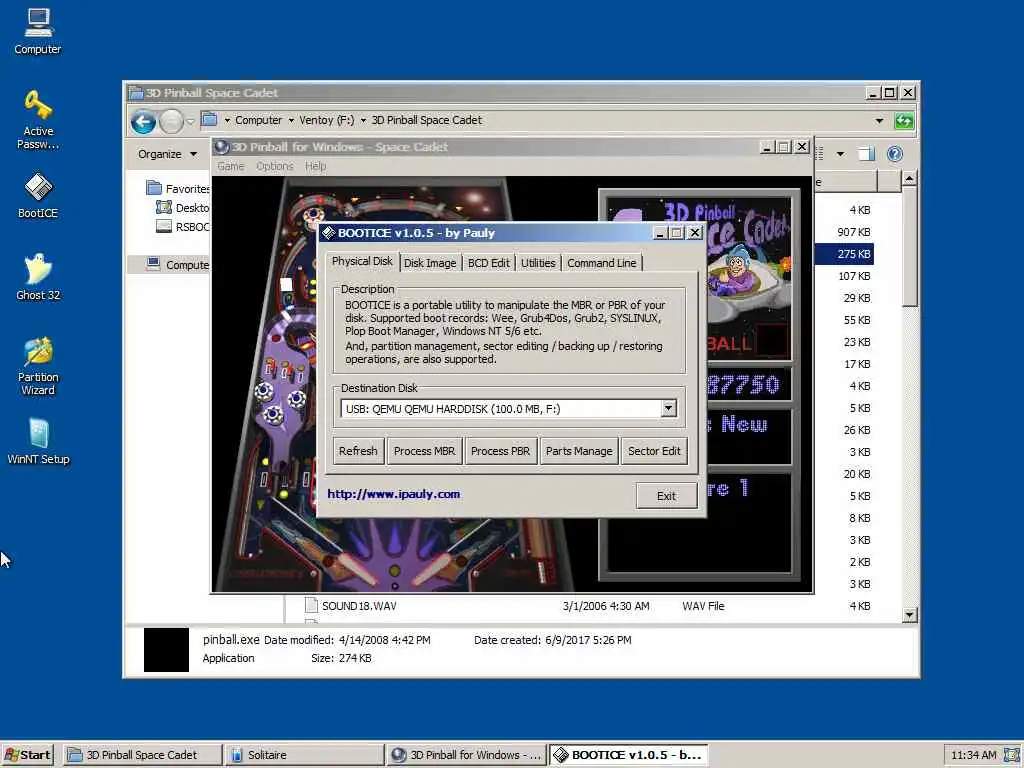This screenshot has width=1024, height=768.
Task: Click the green refresh icon in address bar
Action: click(x=904, y=121)
